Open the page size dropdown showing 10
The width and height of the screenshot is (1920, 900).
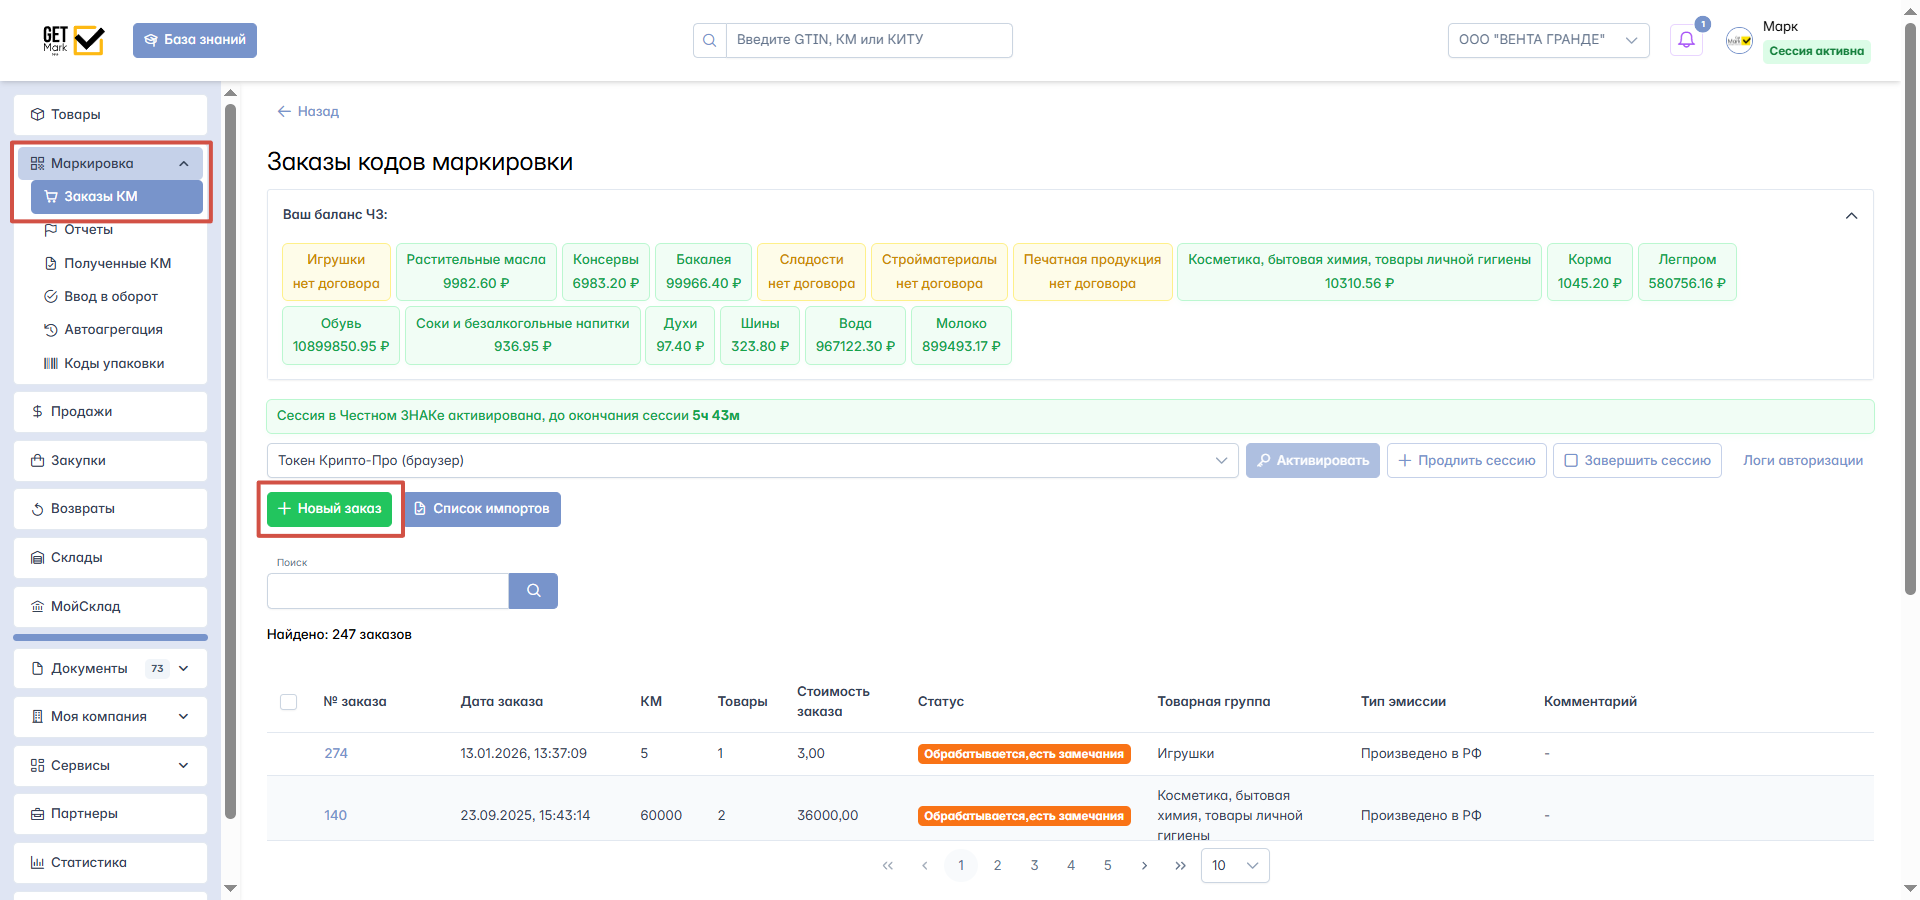click(x=1235, y=866)
